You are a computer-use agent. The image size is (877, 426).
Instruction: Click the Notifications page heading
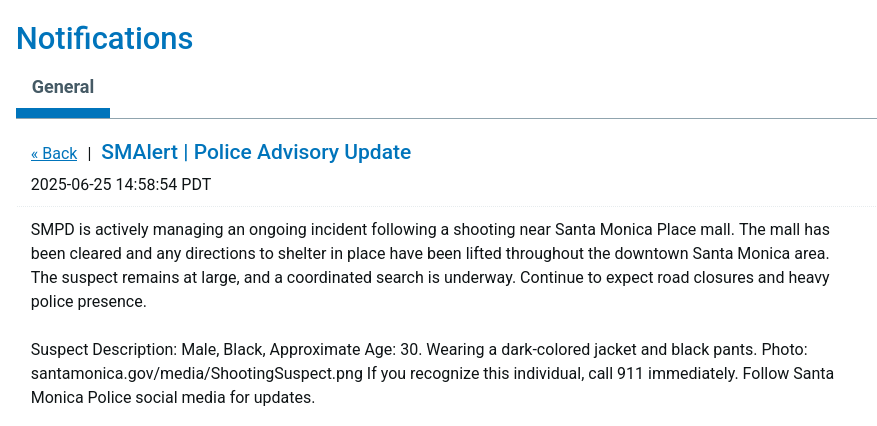coord(105,38)
